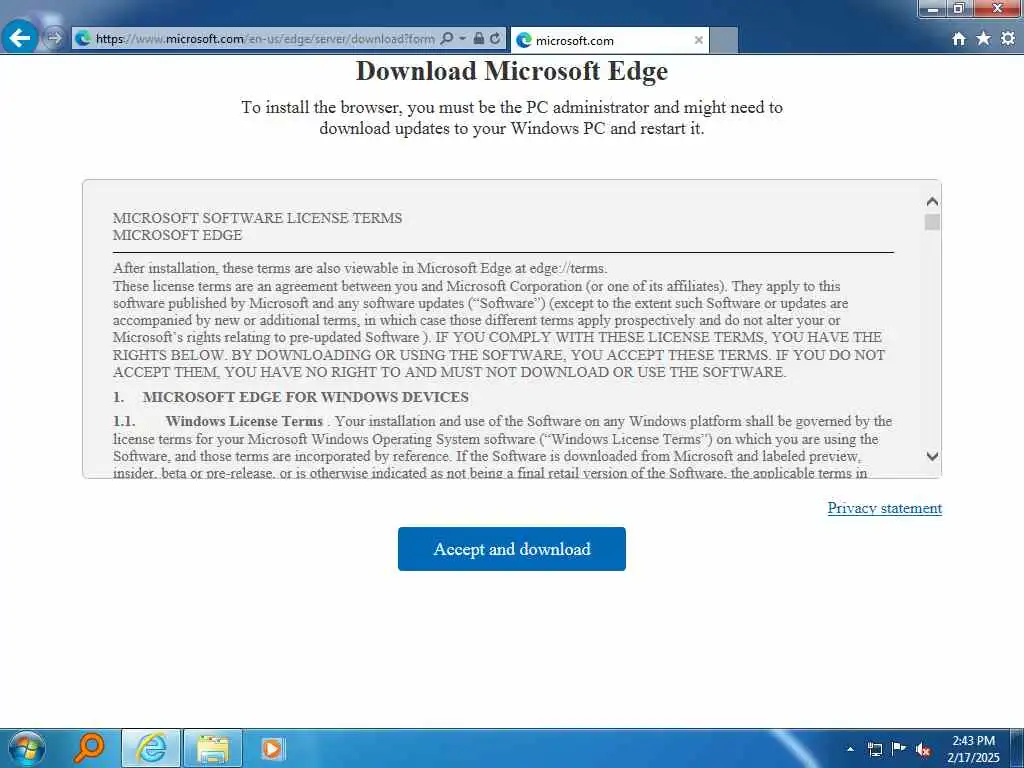Screen dimensions: 1024x768
Task: Open the File Explorer taskbar icon
Action: 213,748
